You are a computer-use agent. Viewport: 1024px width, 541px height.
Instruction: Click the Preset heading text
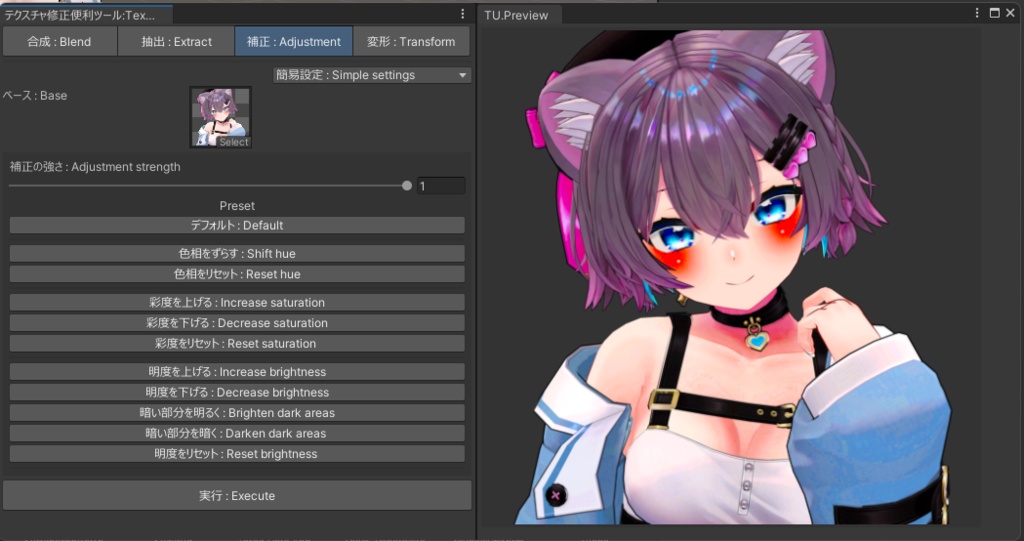coord(237,206)
